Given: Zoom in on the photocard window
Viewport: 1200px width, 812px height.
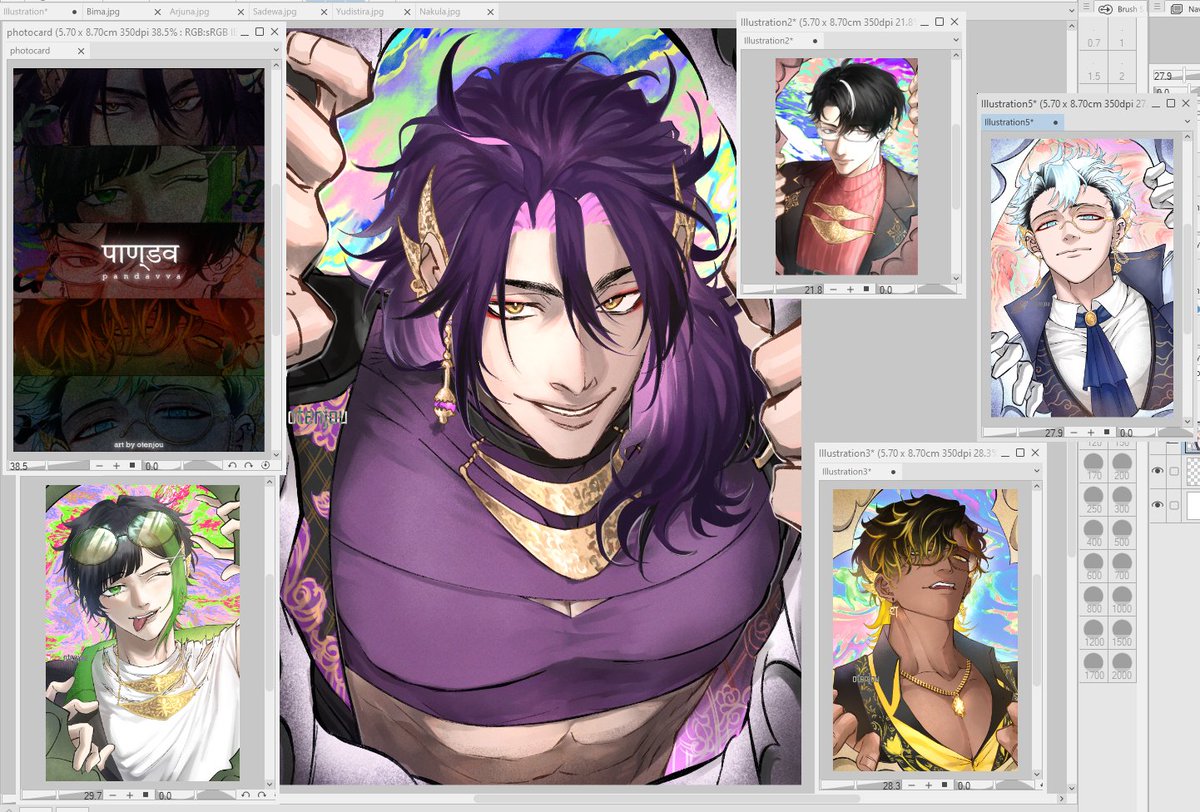Looking at the screenshot, I should pos(115,466).
